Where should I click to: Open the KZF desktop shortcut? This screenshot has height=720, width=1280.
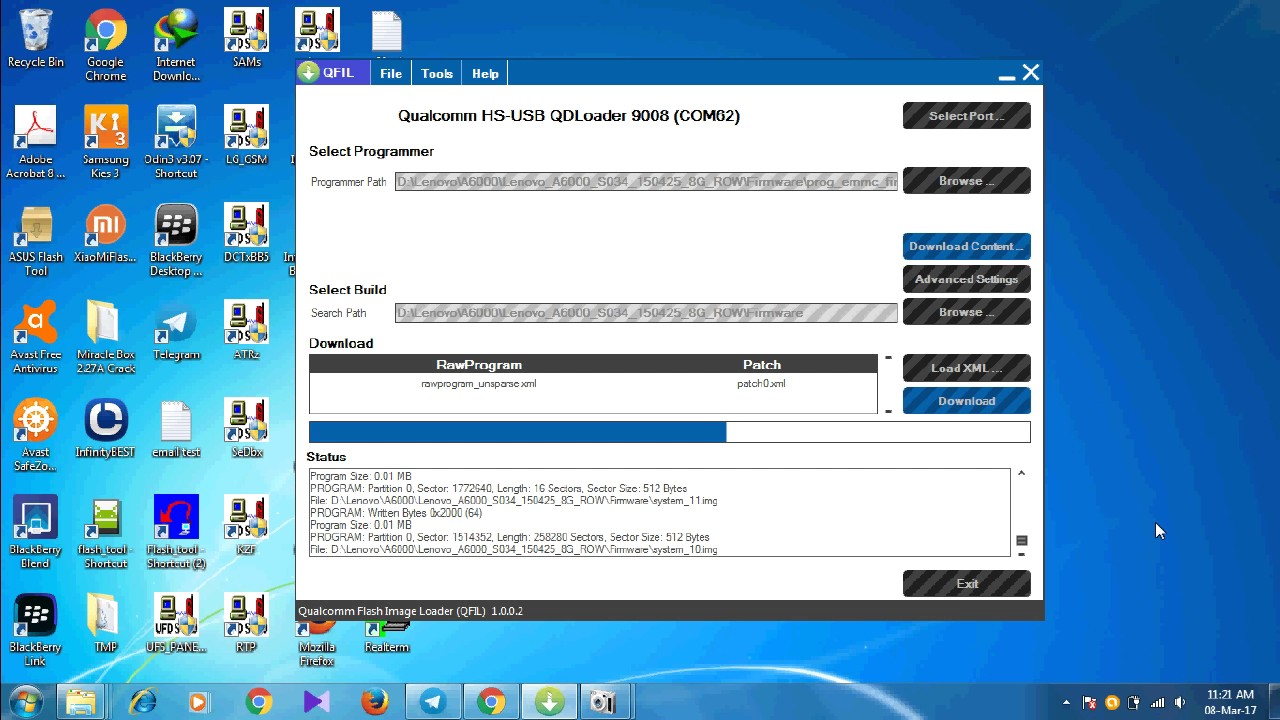246,526
